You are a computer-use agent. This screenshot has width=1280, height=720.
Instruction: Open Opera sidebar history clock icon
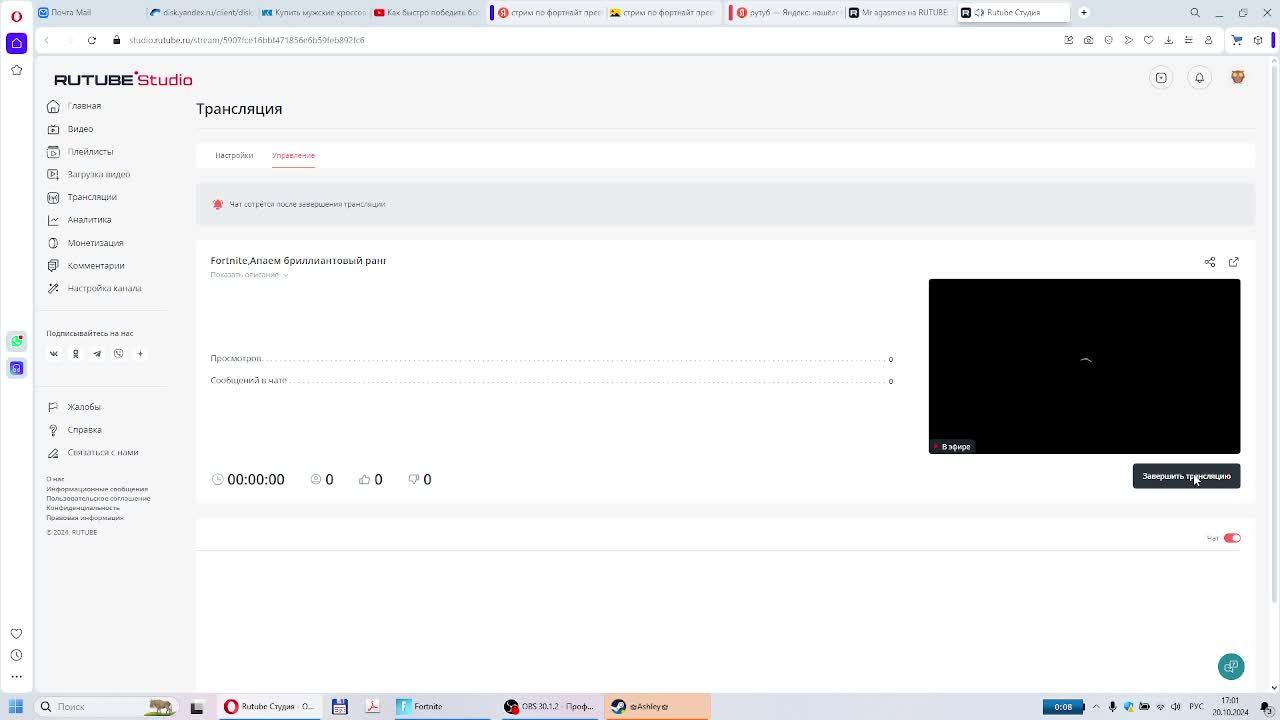pos(16,655)
